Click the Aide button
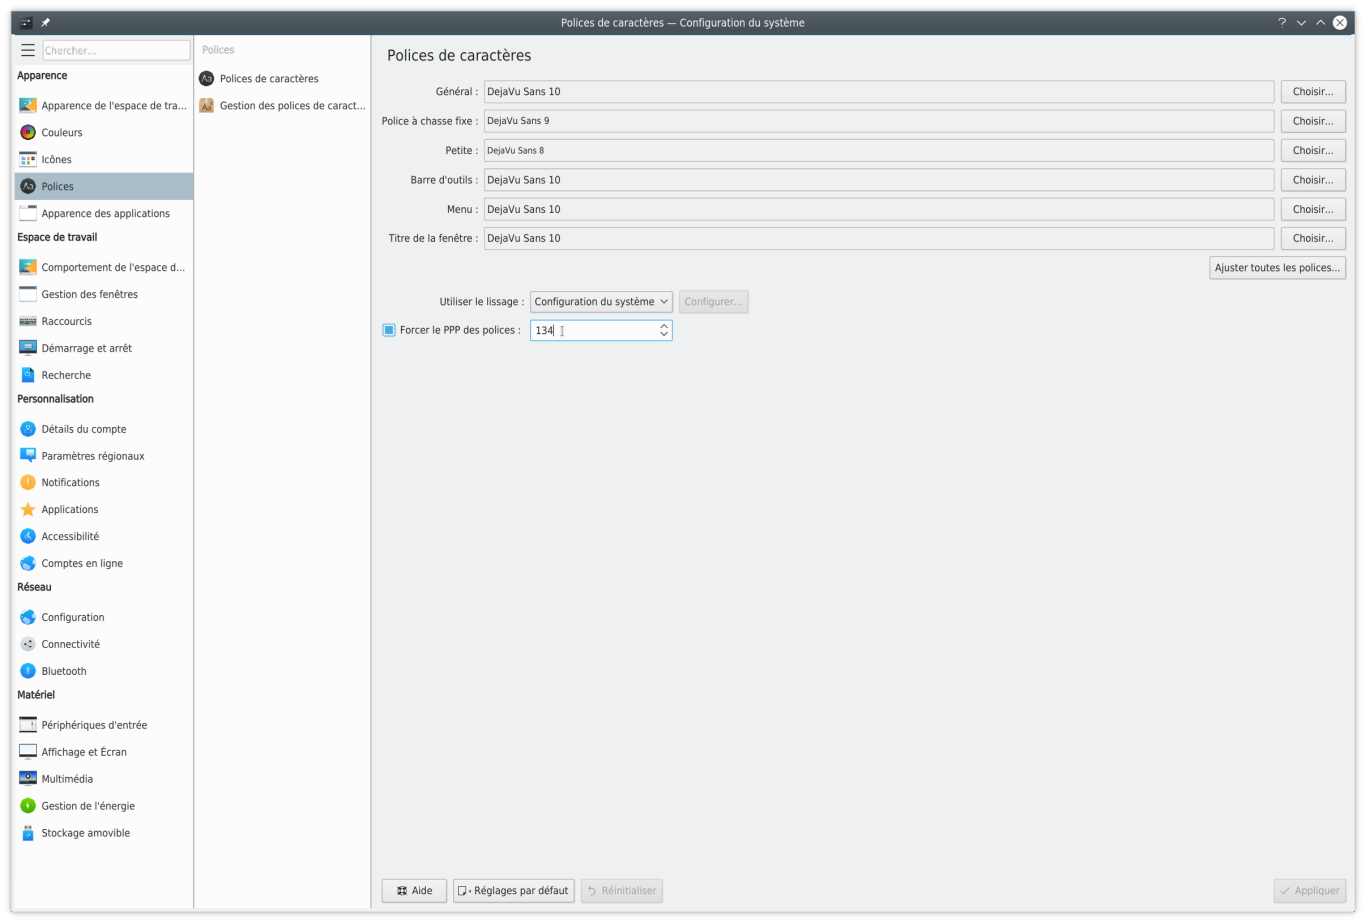The image size is (1366, 923). pyautogui.click(x=414, y=891)
